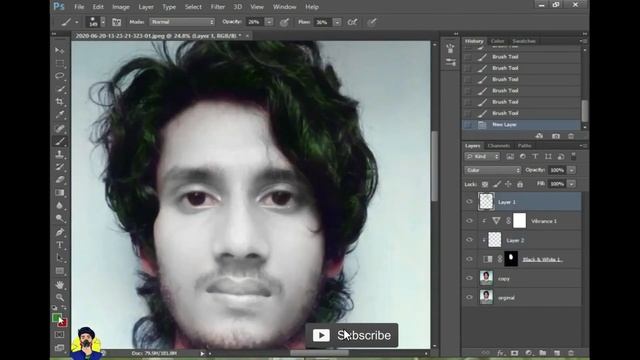Open the Image menu

coord(121,7)
